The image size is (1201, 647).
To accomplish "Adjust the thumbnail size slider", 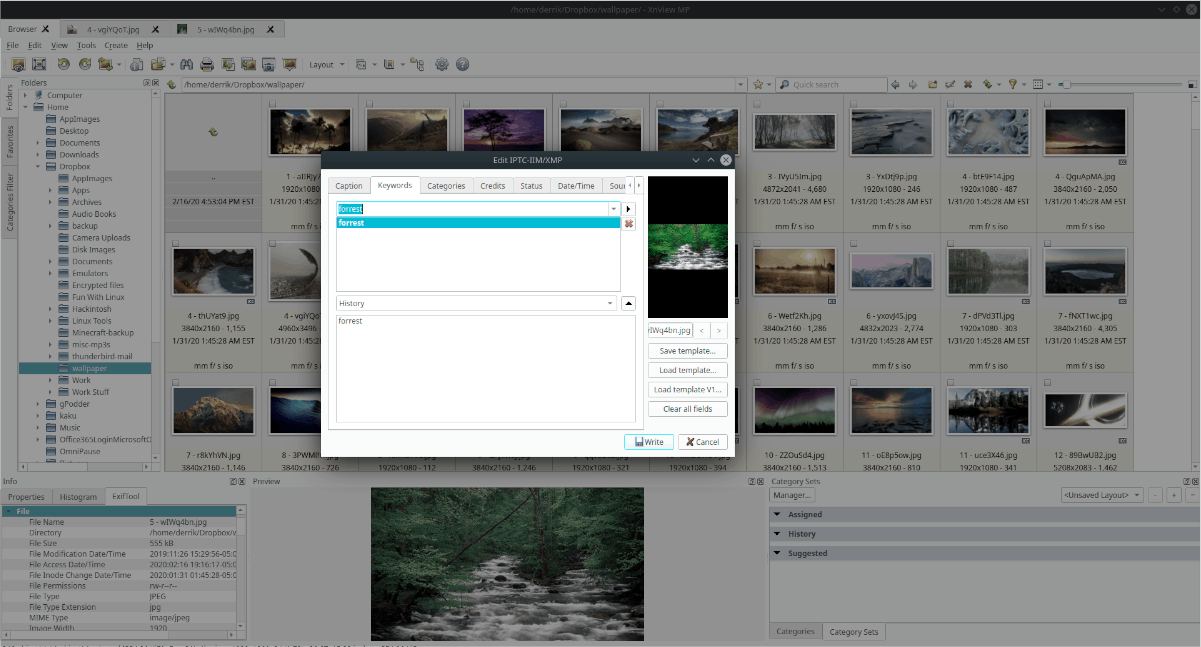I will pyautogui.click(x=1066, y=84).
